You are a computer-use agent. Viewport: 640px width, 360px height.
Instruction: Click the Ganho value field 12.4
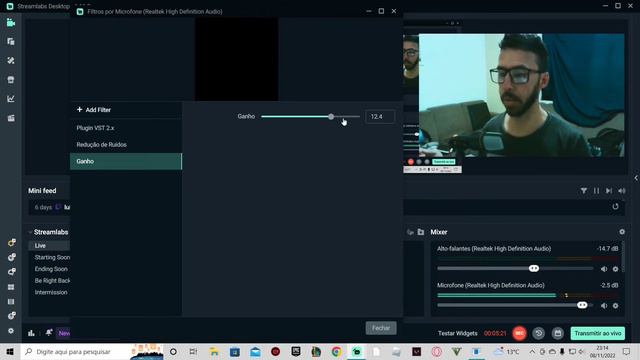pos(380,117)
